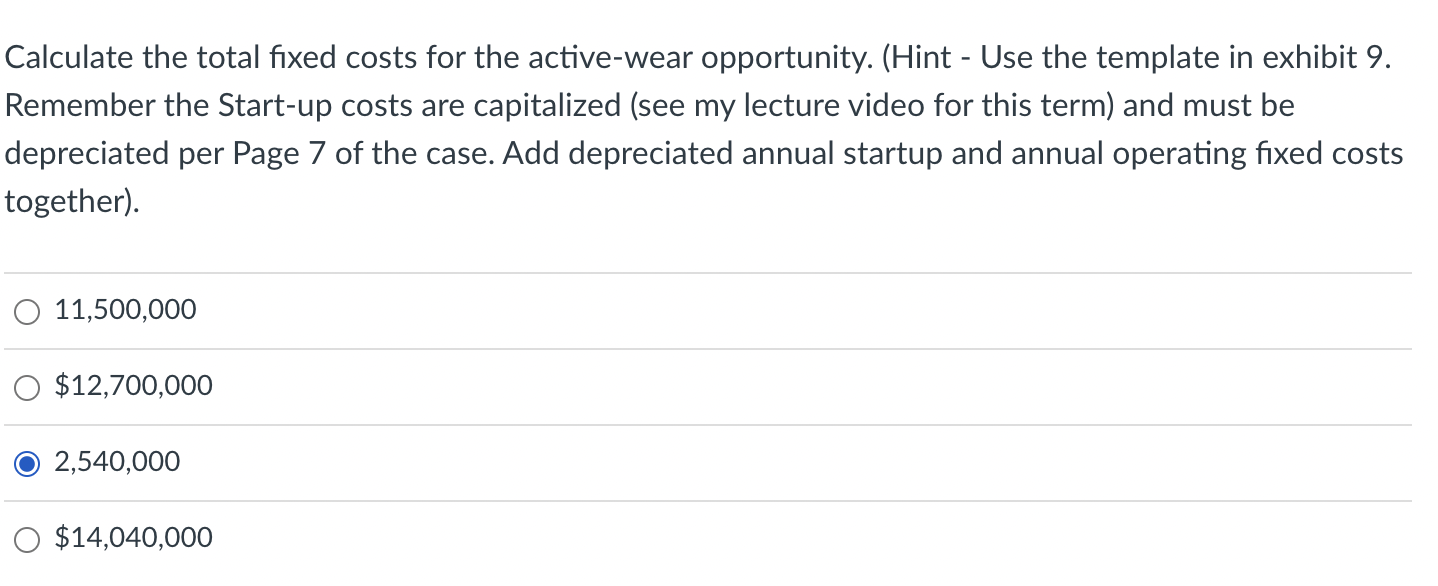Click the 2,540,000 answer label text
Screen dimensions: 1438x586
(x=117, y=462)
